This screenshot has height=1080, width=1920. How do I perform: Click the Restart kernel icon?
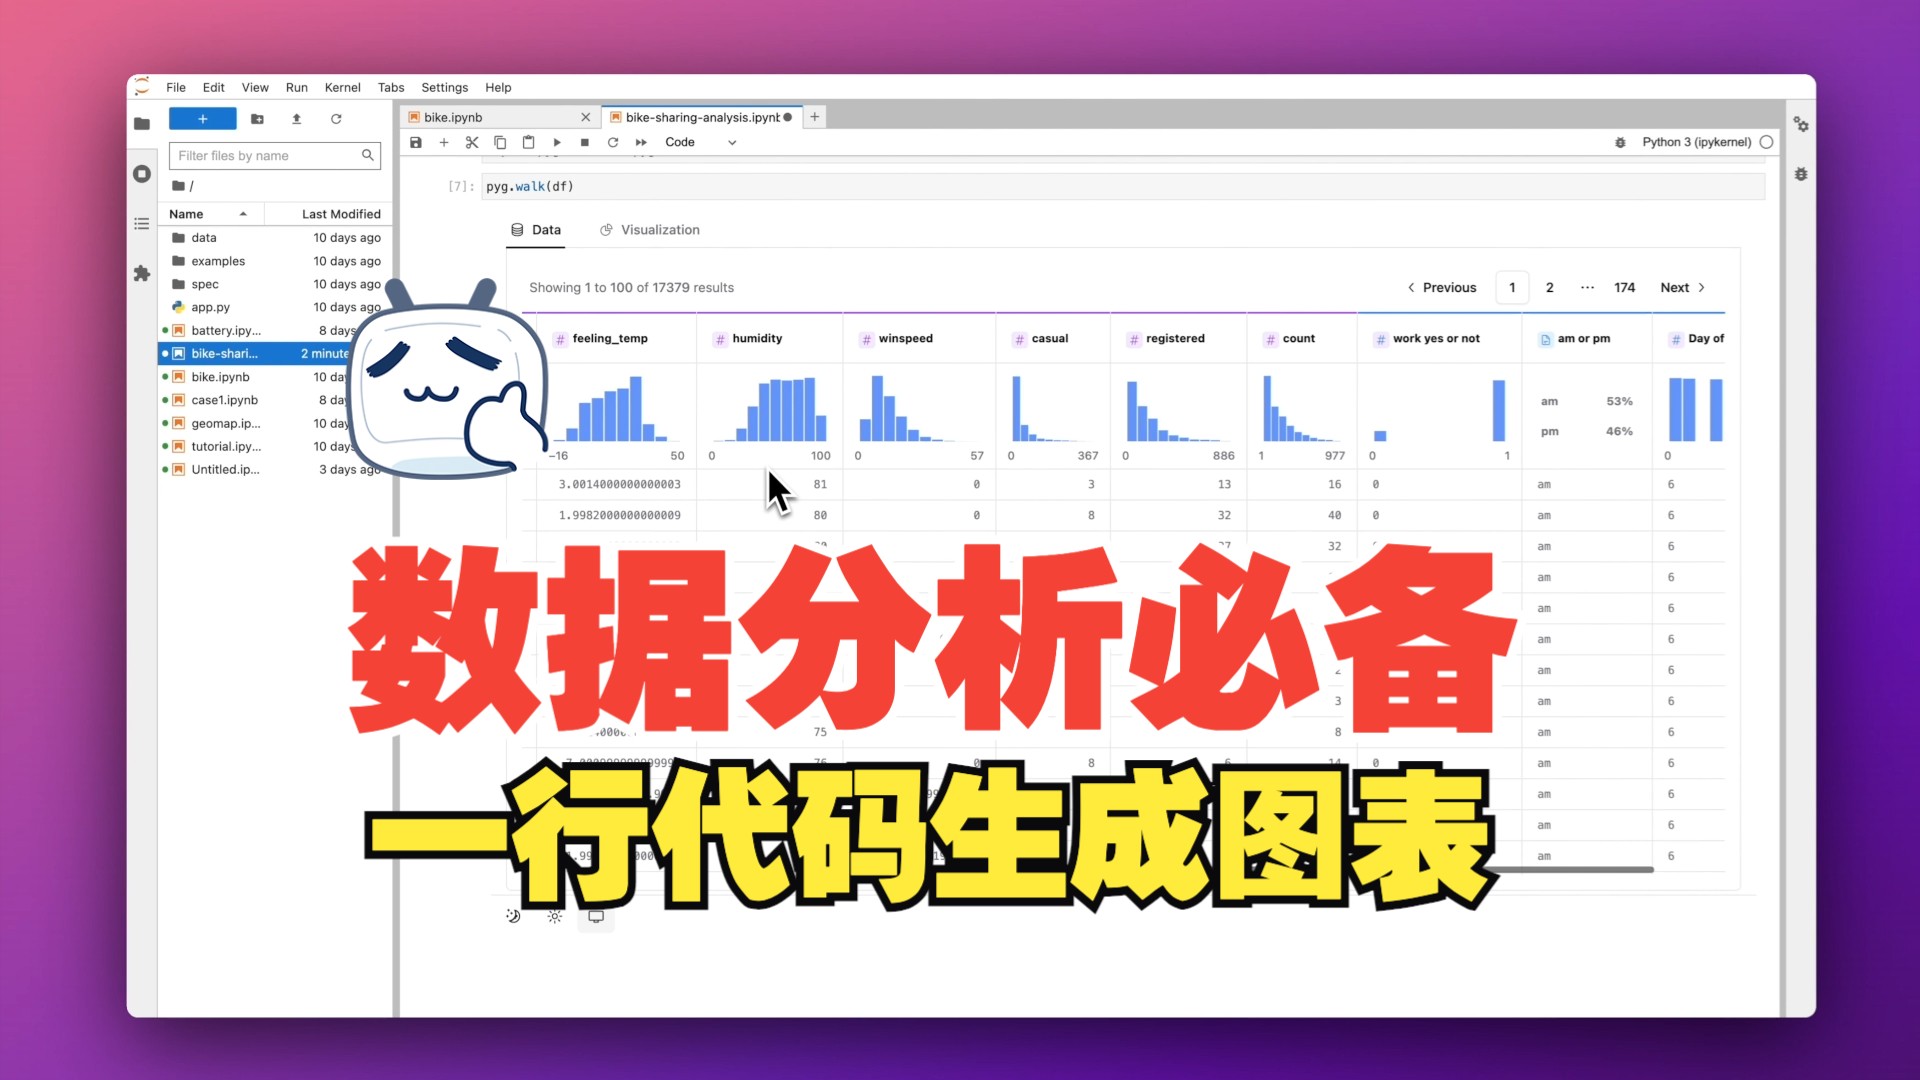(613, 141)
